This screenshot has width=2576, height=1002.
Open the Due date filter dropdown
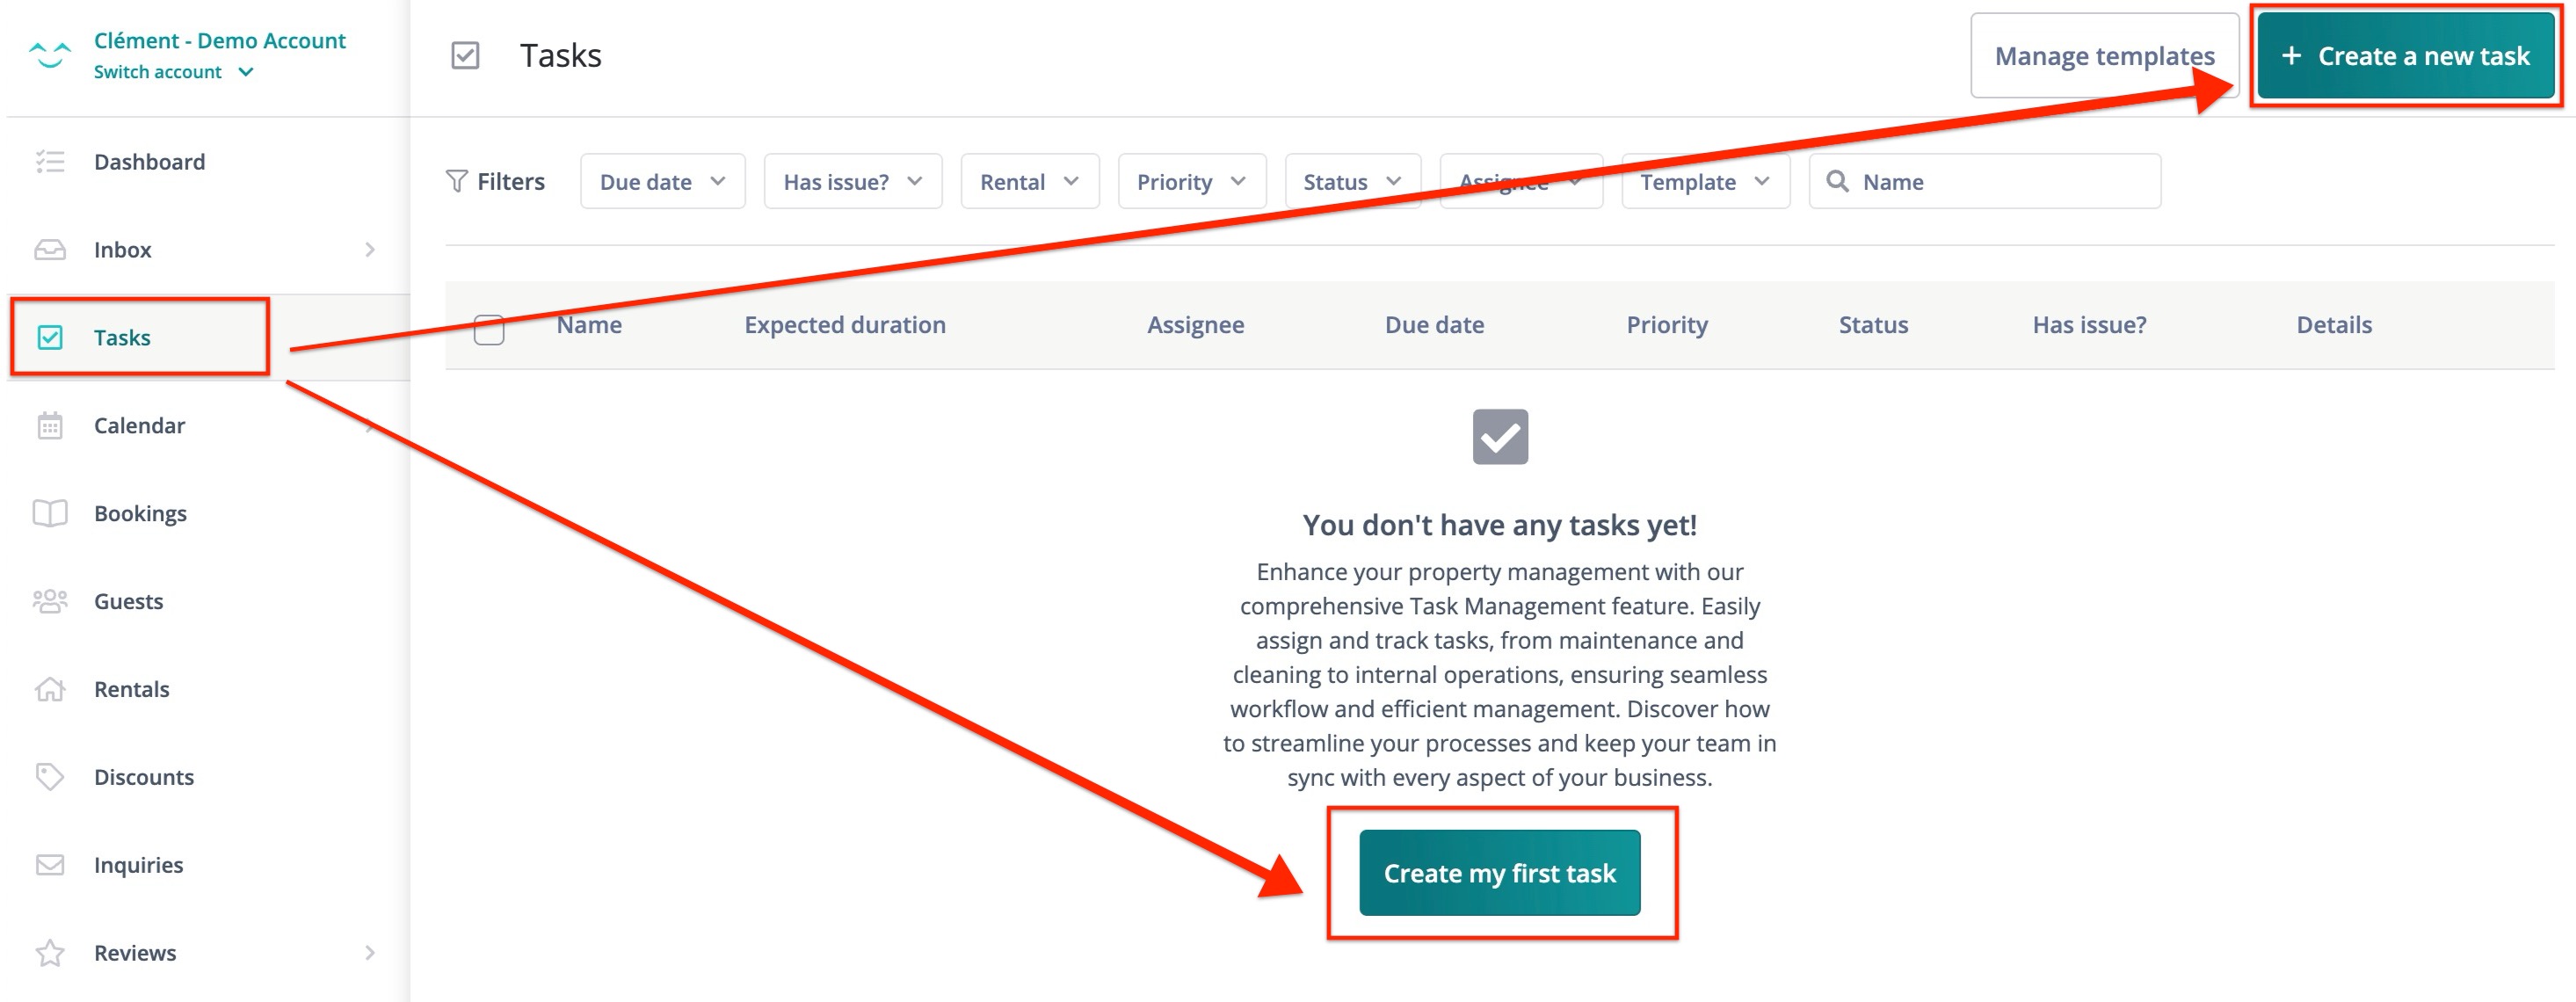tap(662, 182)
